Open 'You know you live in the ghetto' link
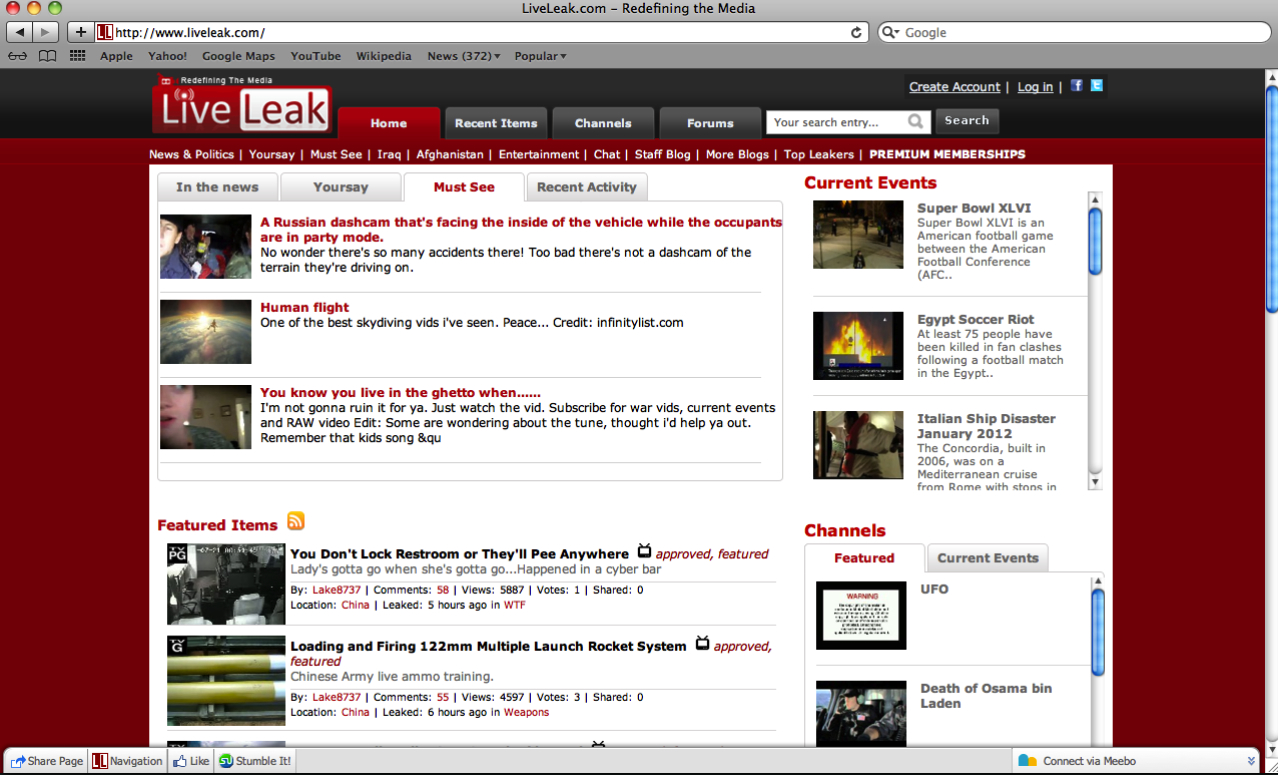Screen dimensions: 1278x775 pyautogui.click(x=400, y=392)
